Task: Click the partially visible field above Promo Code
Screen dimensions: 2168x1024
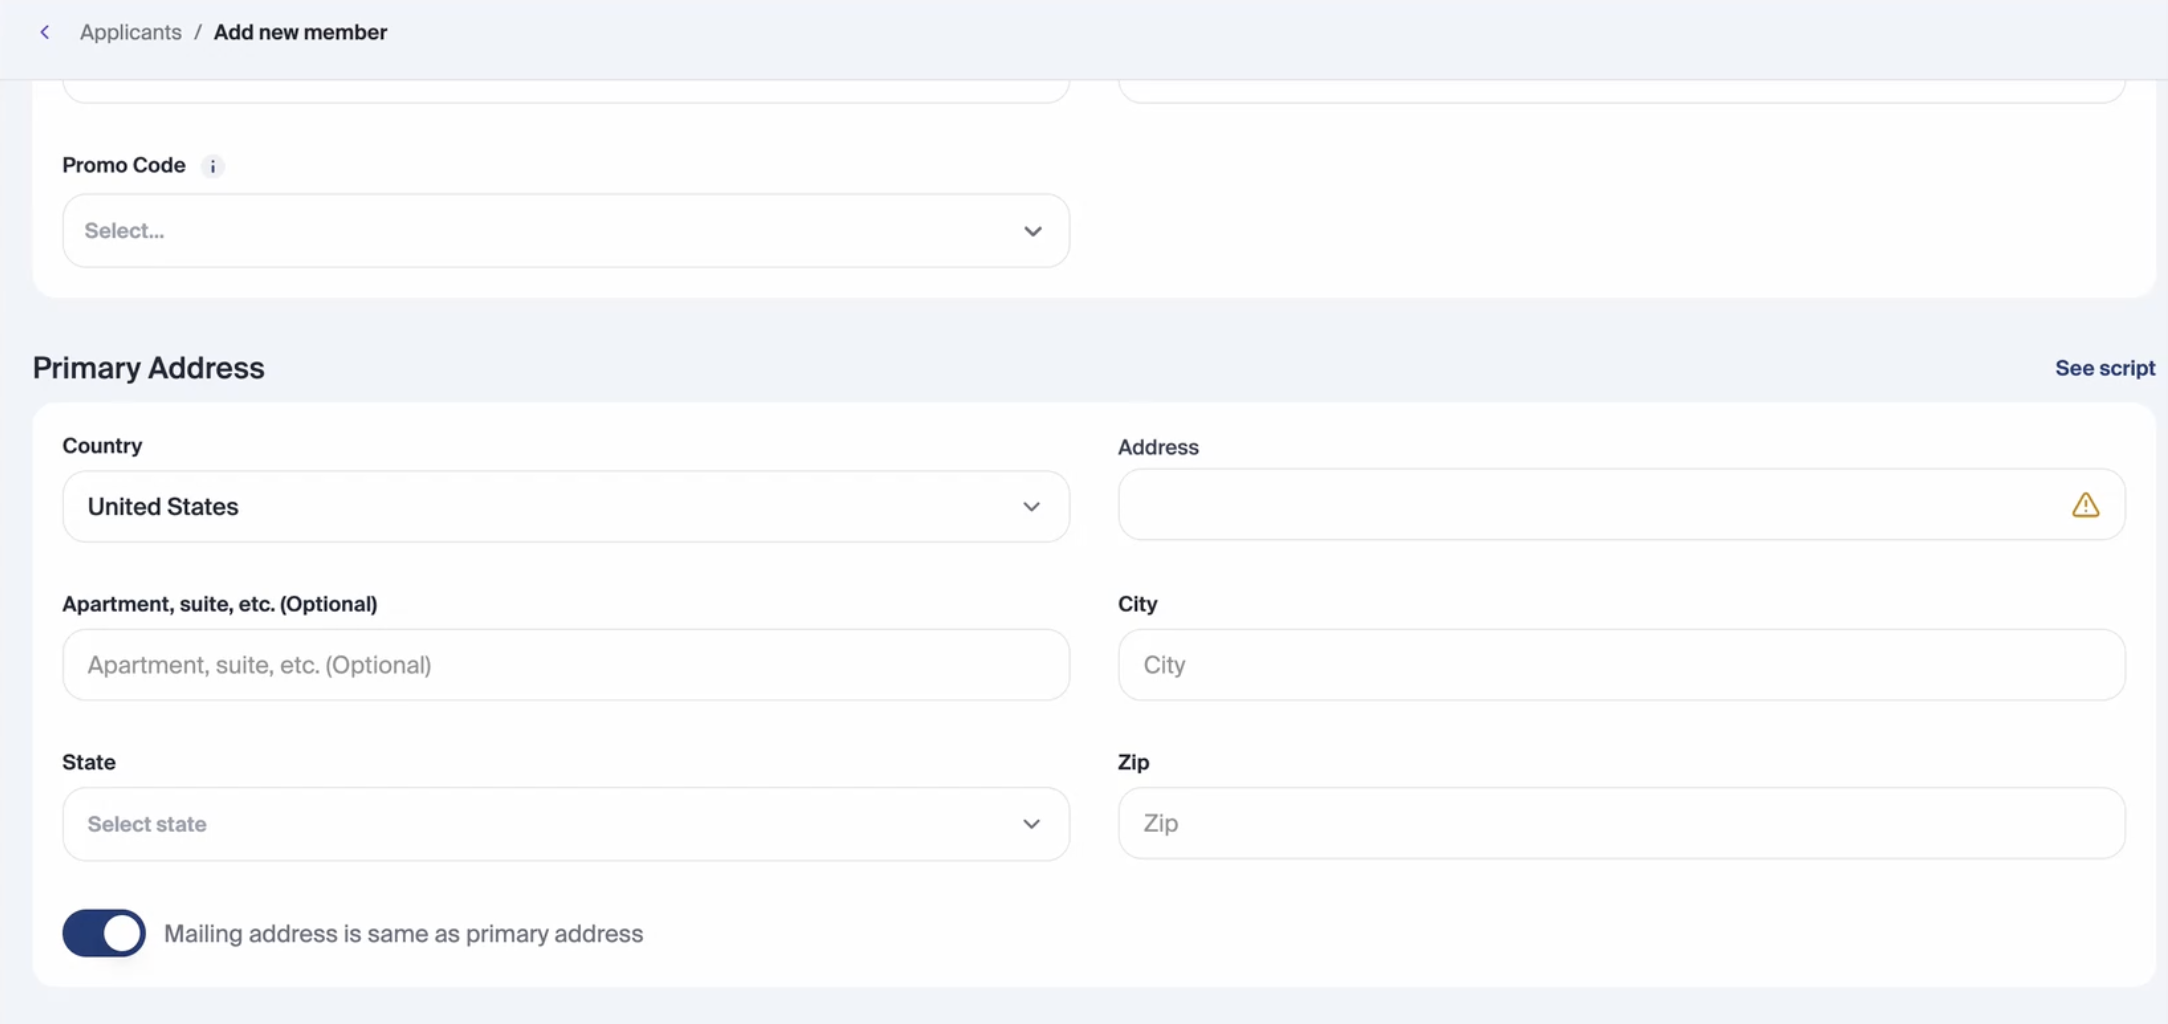Action: [x=565, y=92]
